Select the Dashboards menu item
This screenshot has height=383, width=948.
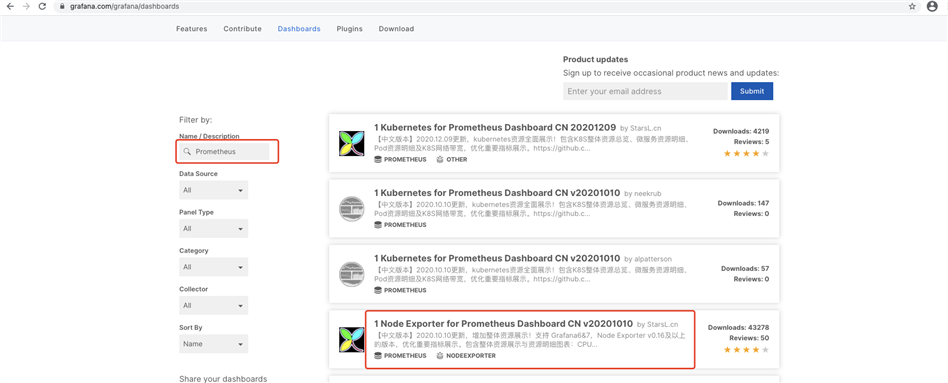click(299, 29)
